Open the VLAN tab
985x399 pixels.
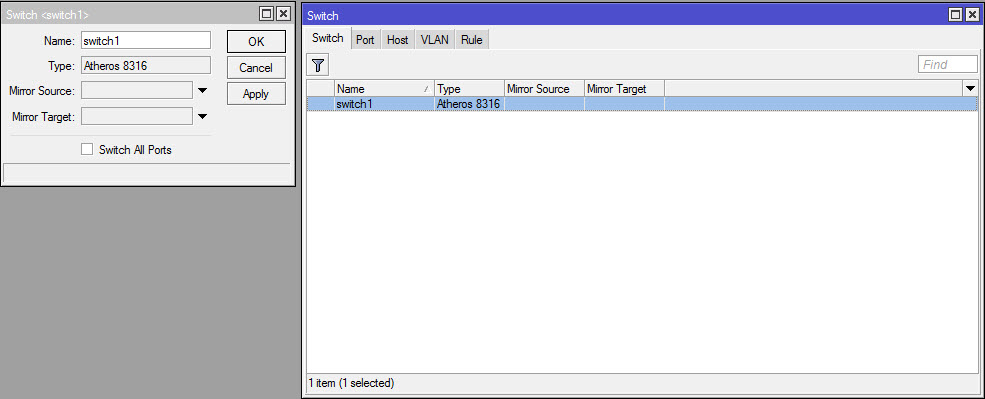435,40
